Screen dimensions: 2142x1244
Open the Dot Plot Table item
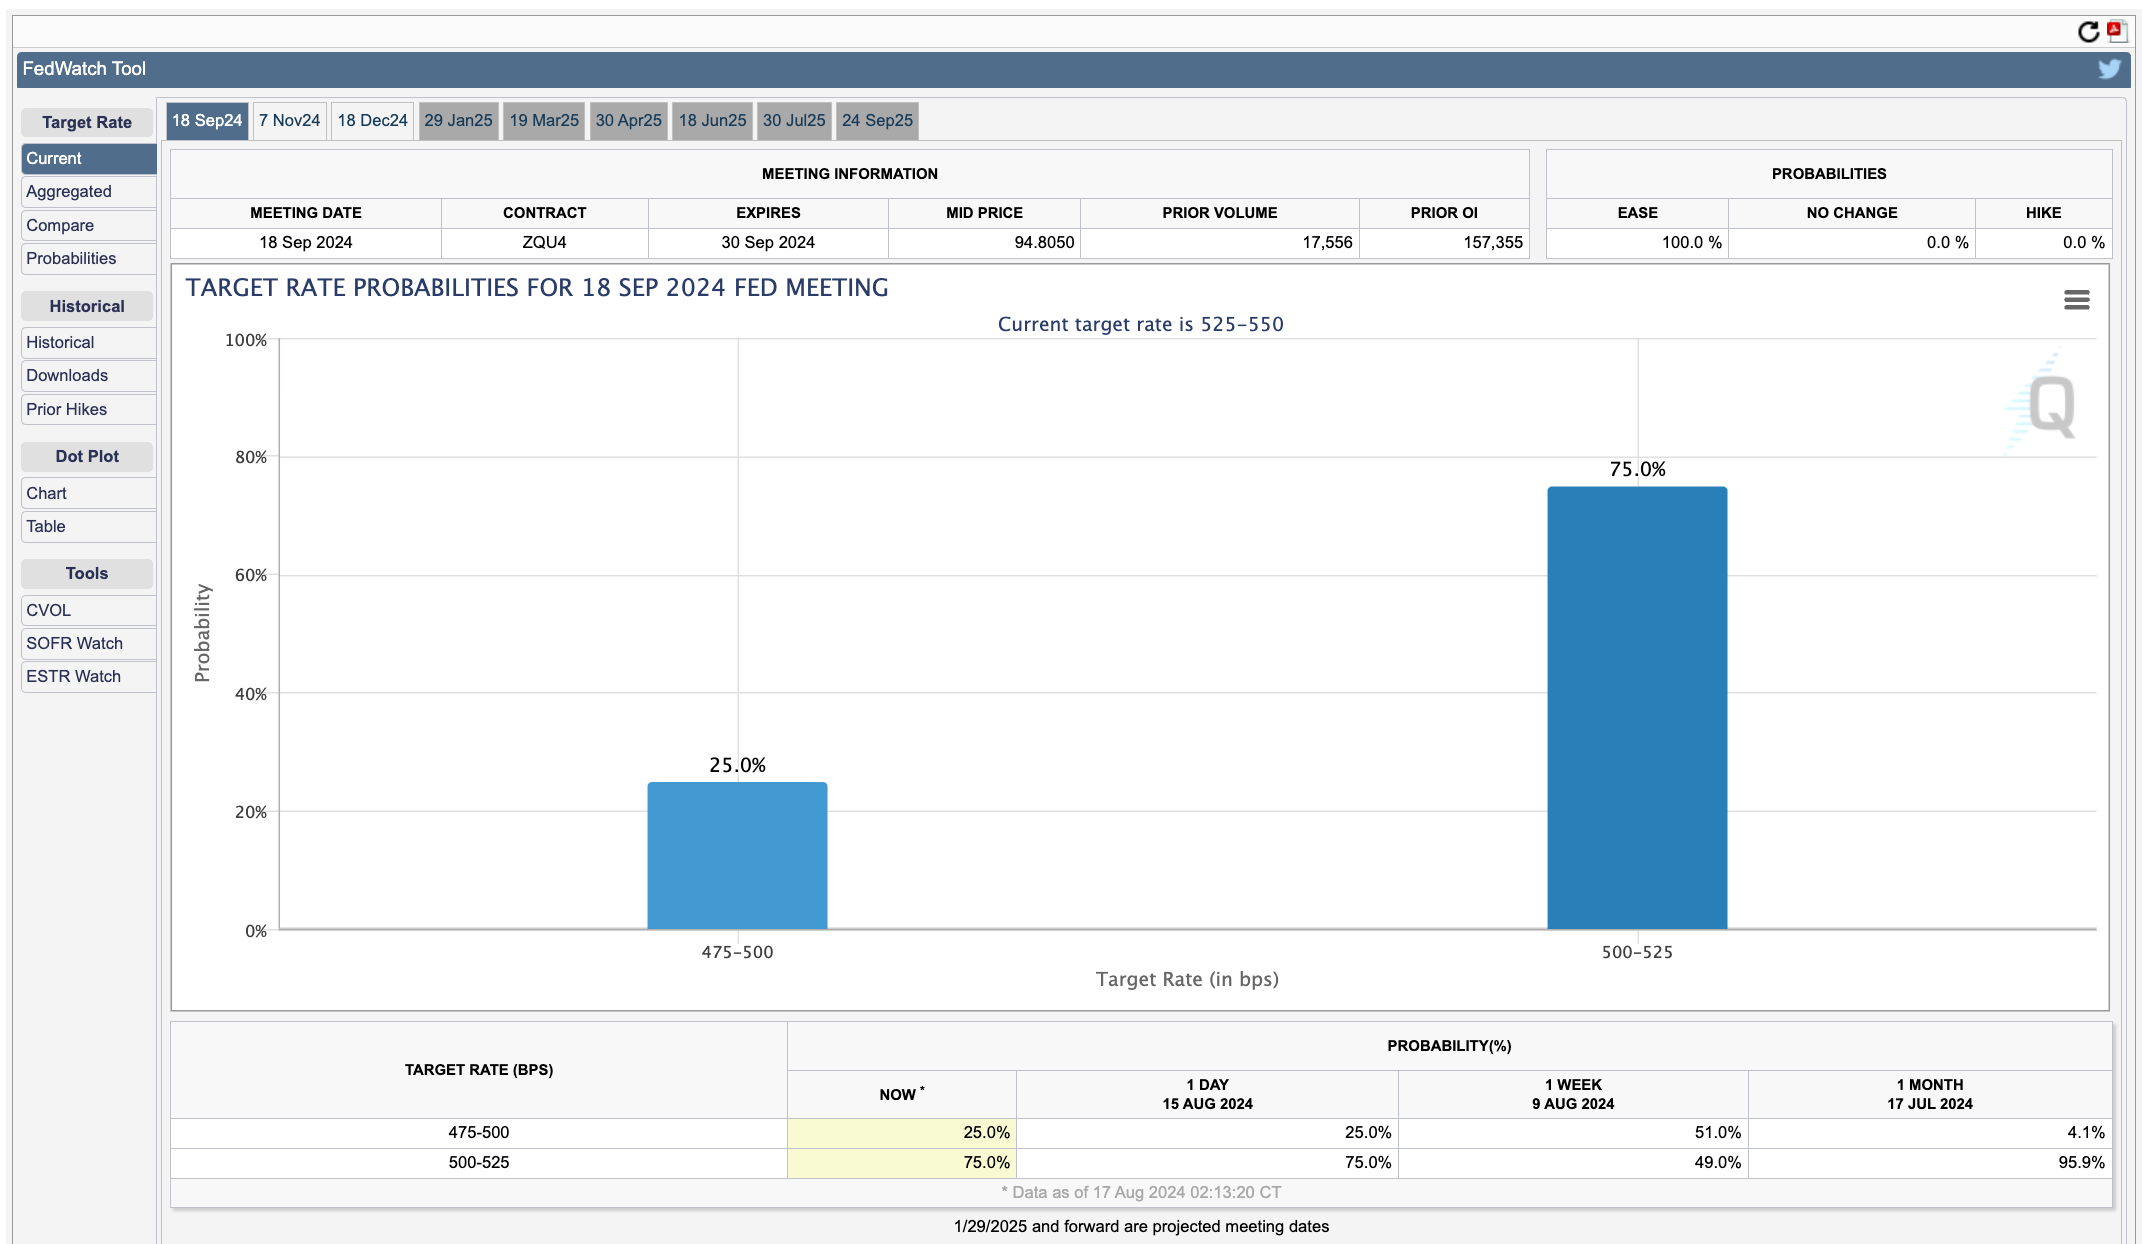pyautogui.click(x=88, y=526)
